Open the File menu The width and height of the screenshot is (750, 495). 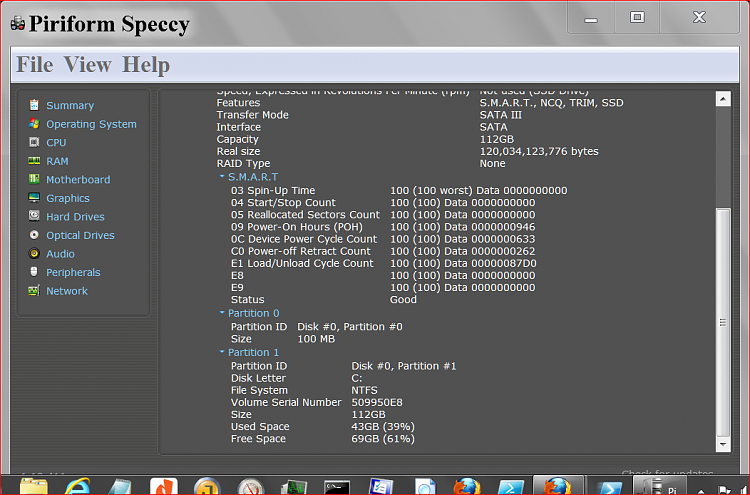34,65
